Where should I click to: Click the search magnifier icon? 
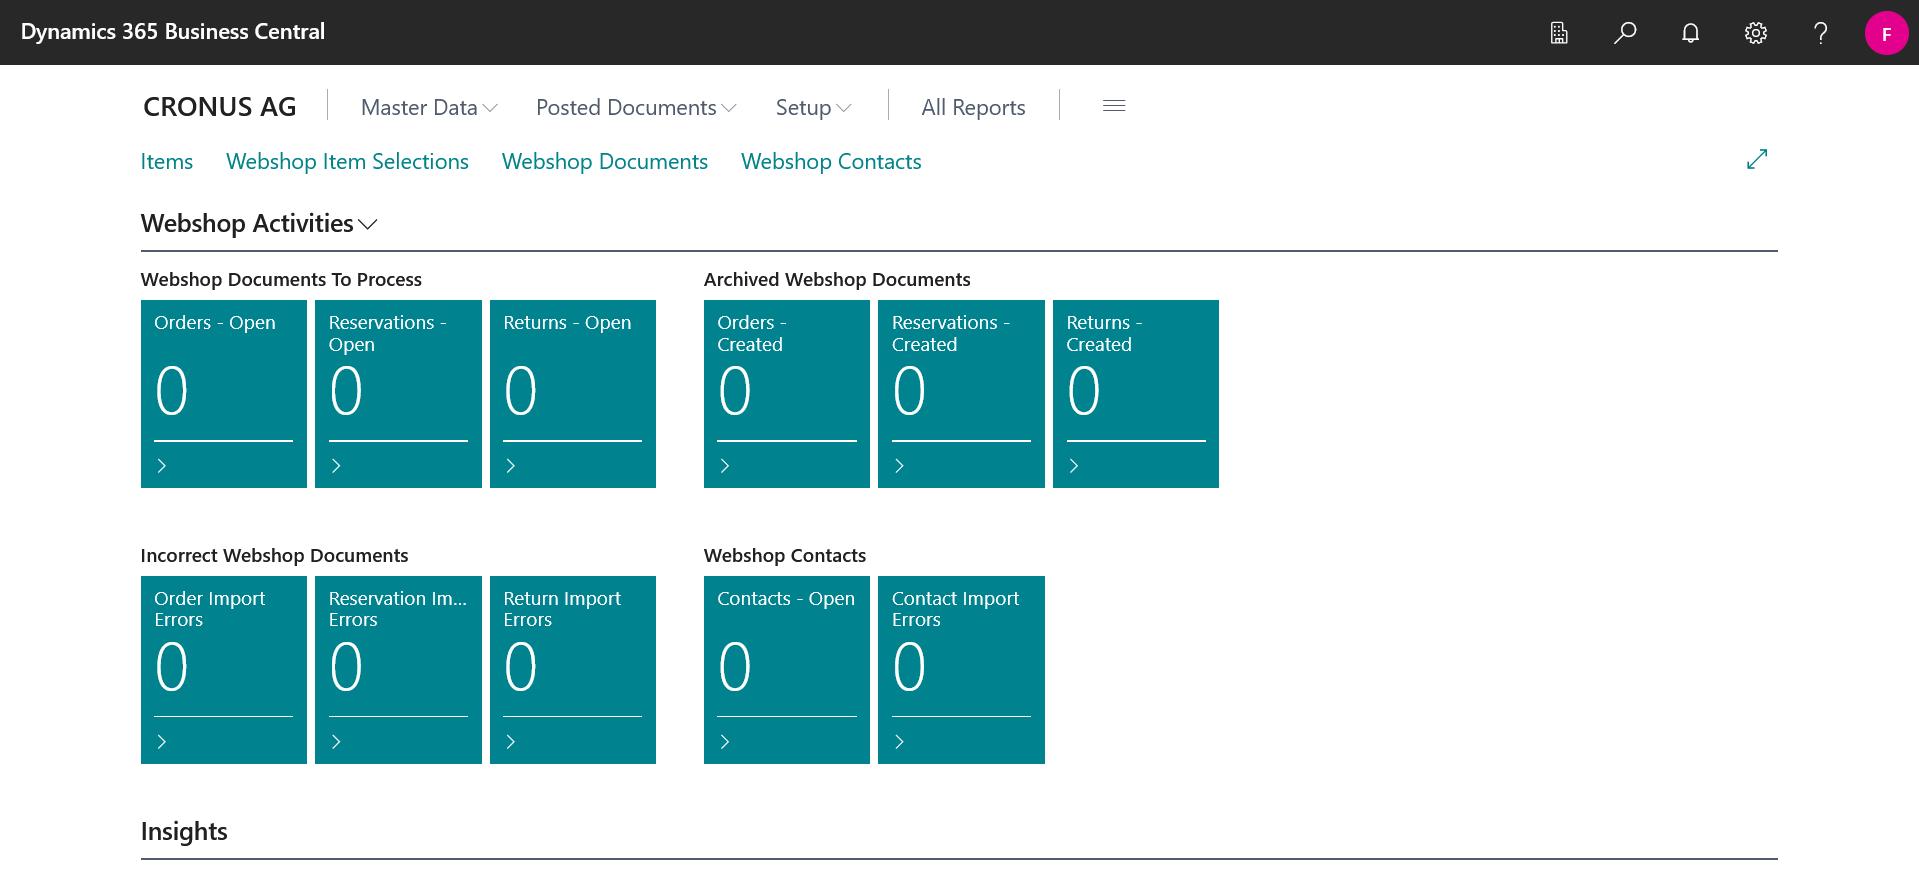click(x=1625, y=33)
